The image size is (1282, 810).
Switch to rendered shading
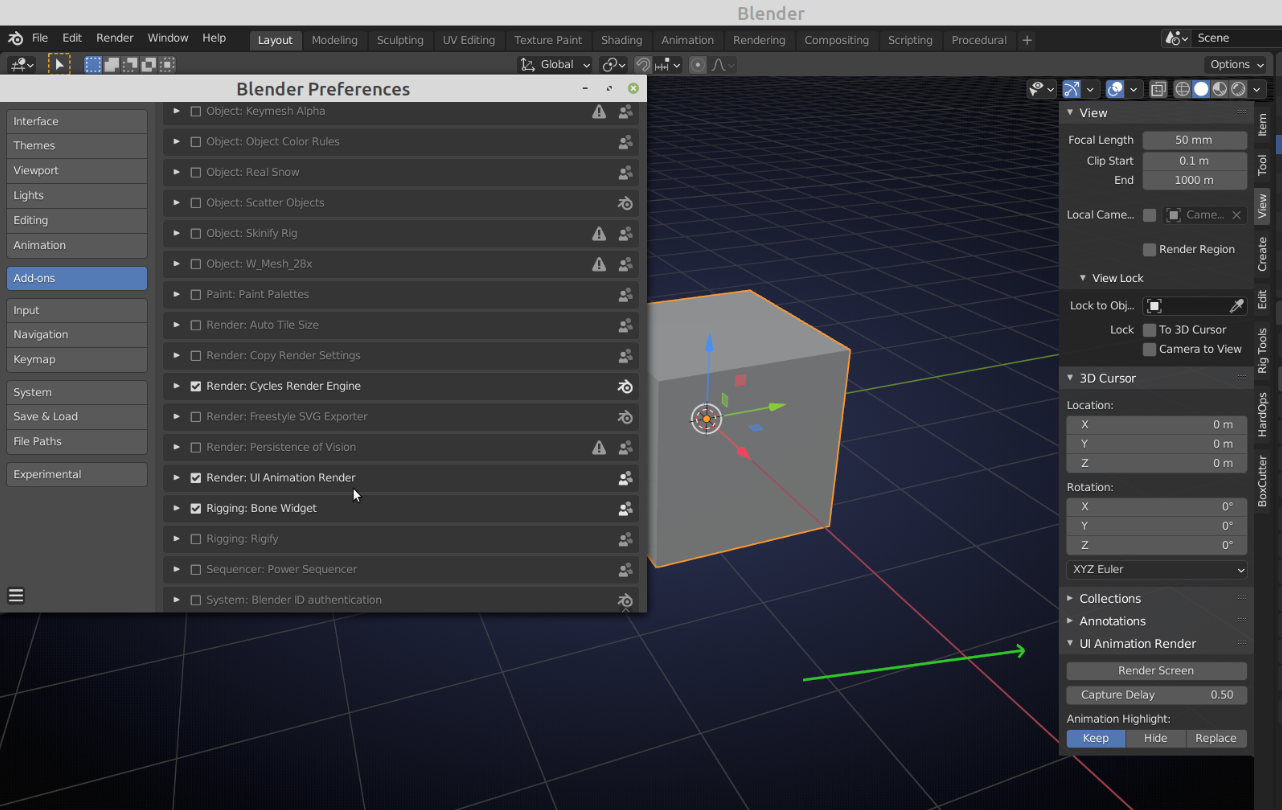point(1238,89)
